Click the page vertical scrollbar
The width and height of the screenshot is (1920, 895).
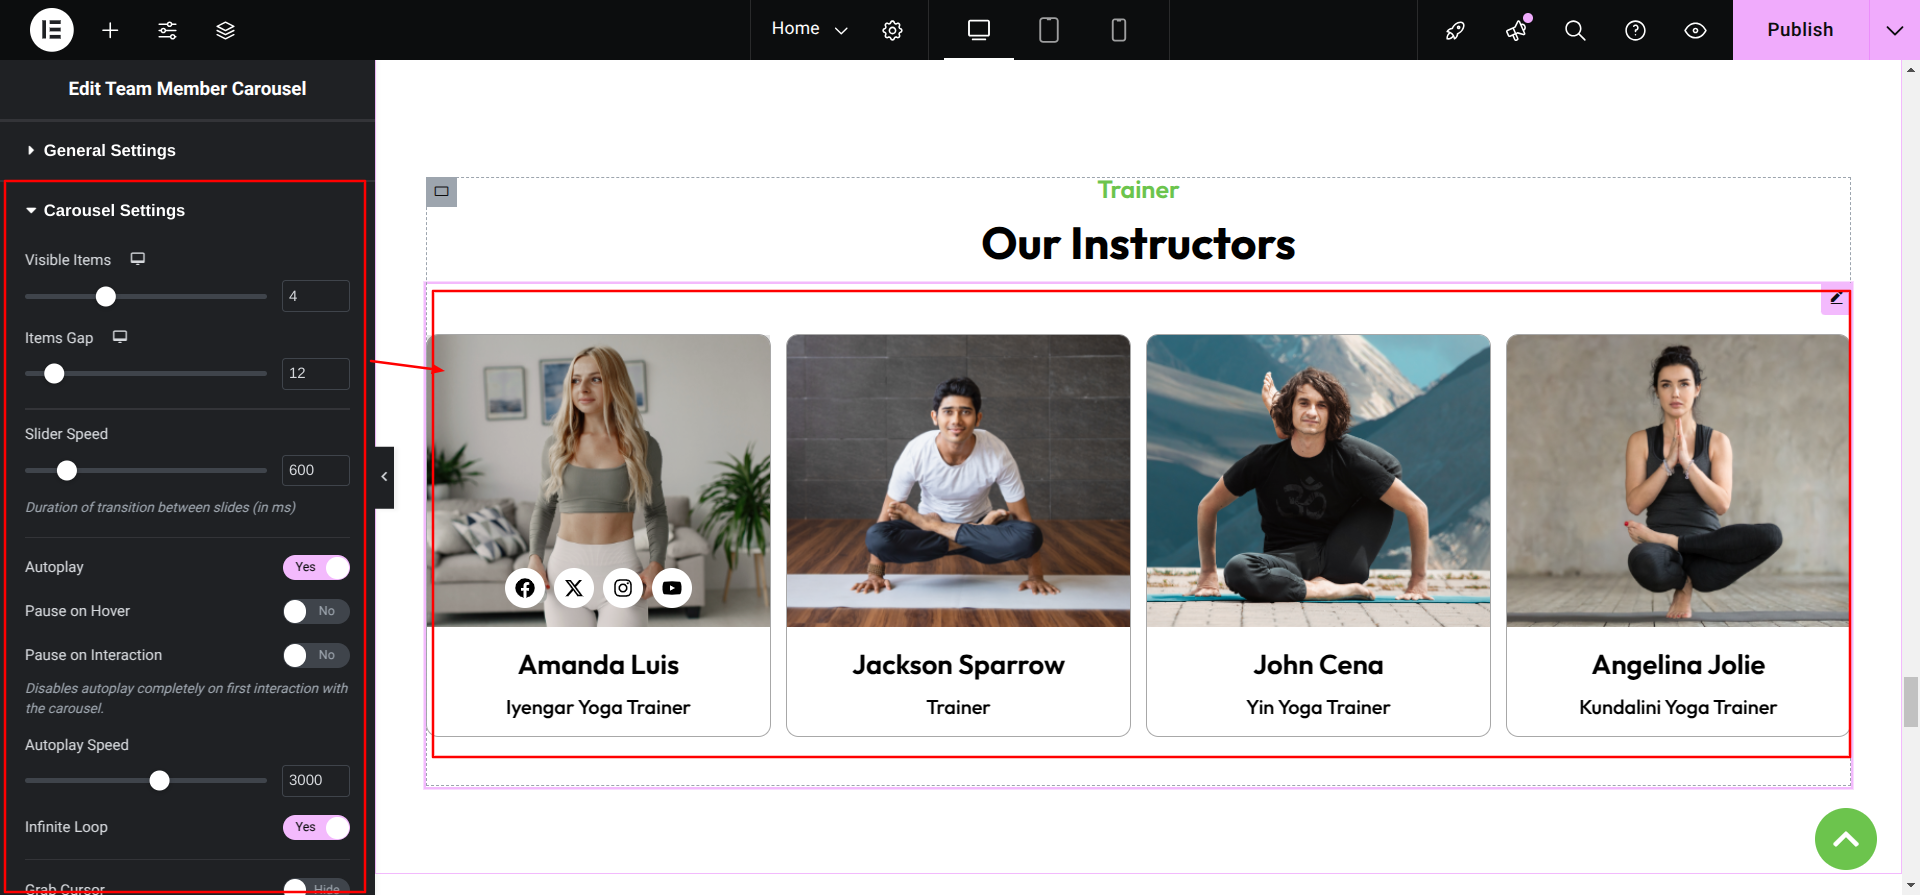click(1911, 702)
